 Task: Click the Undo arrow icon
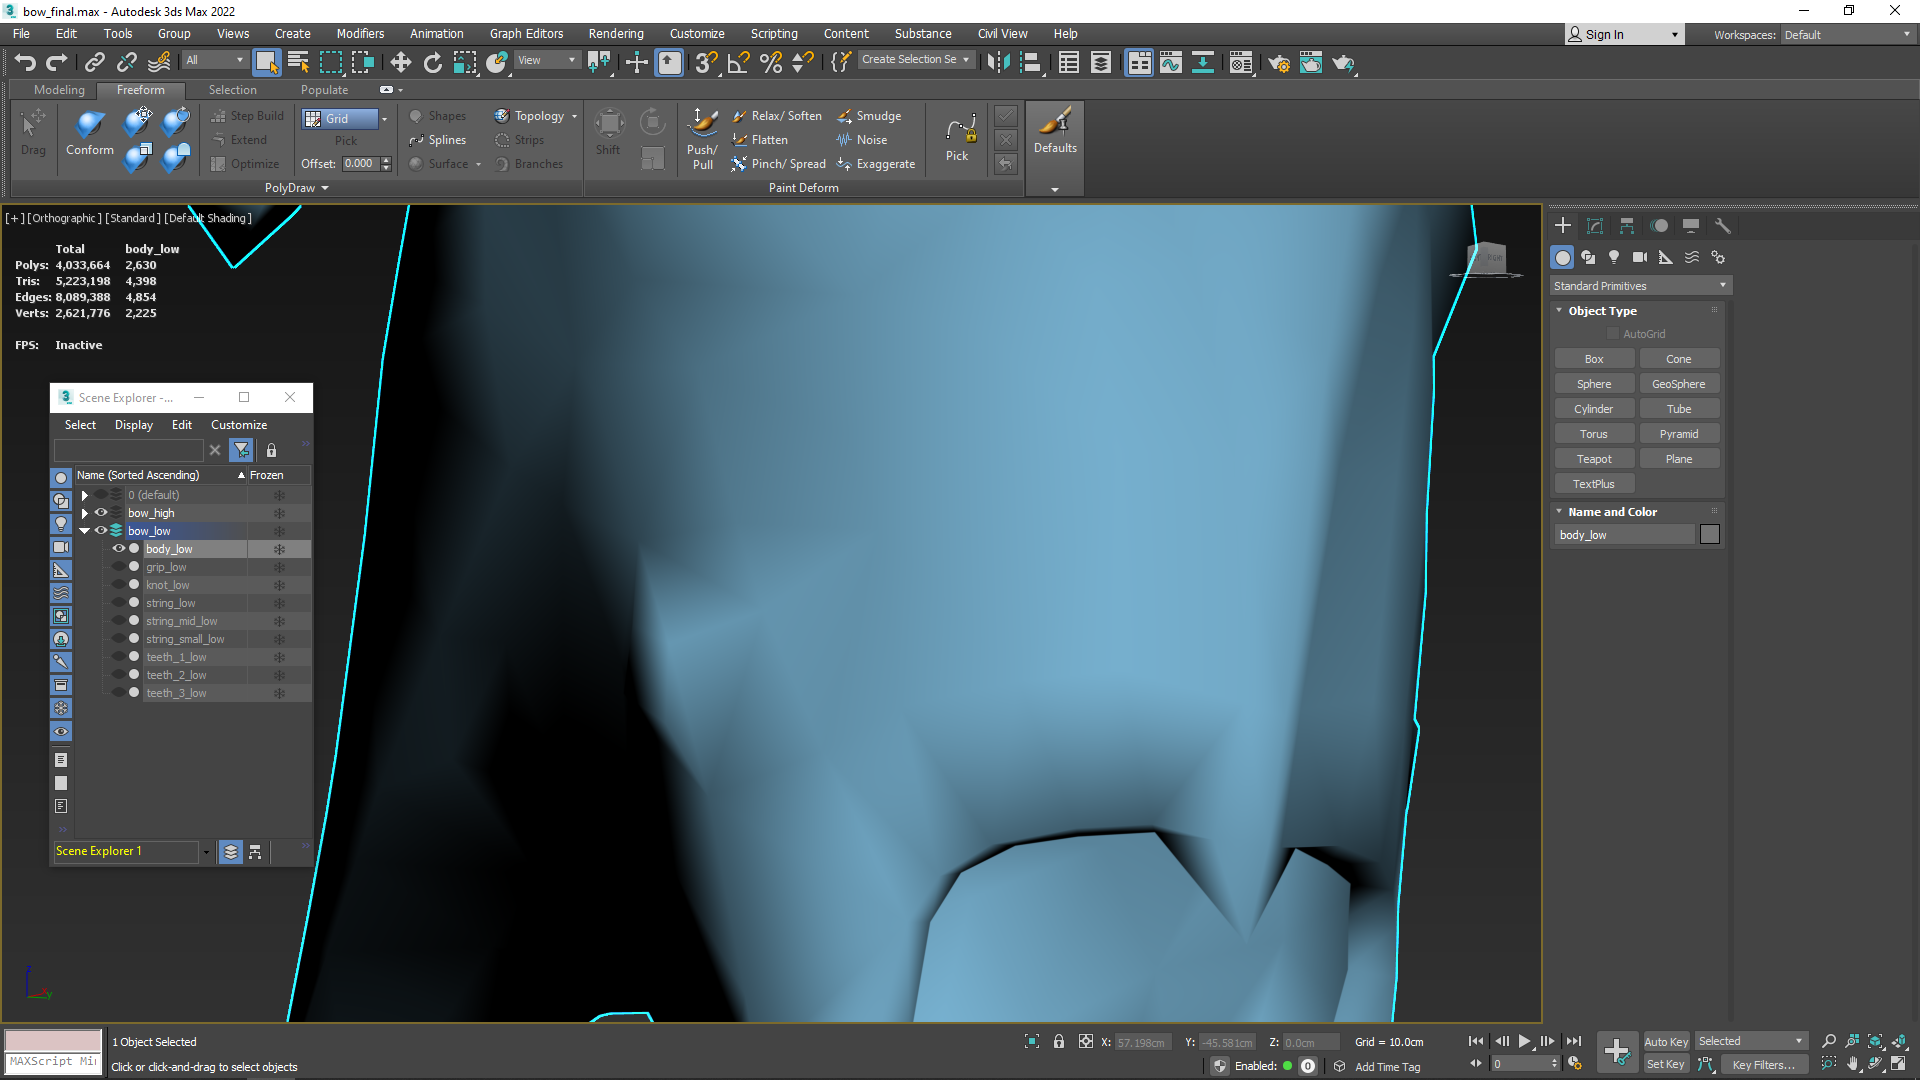tap(25, 62)
